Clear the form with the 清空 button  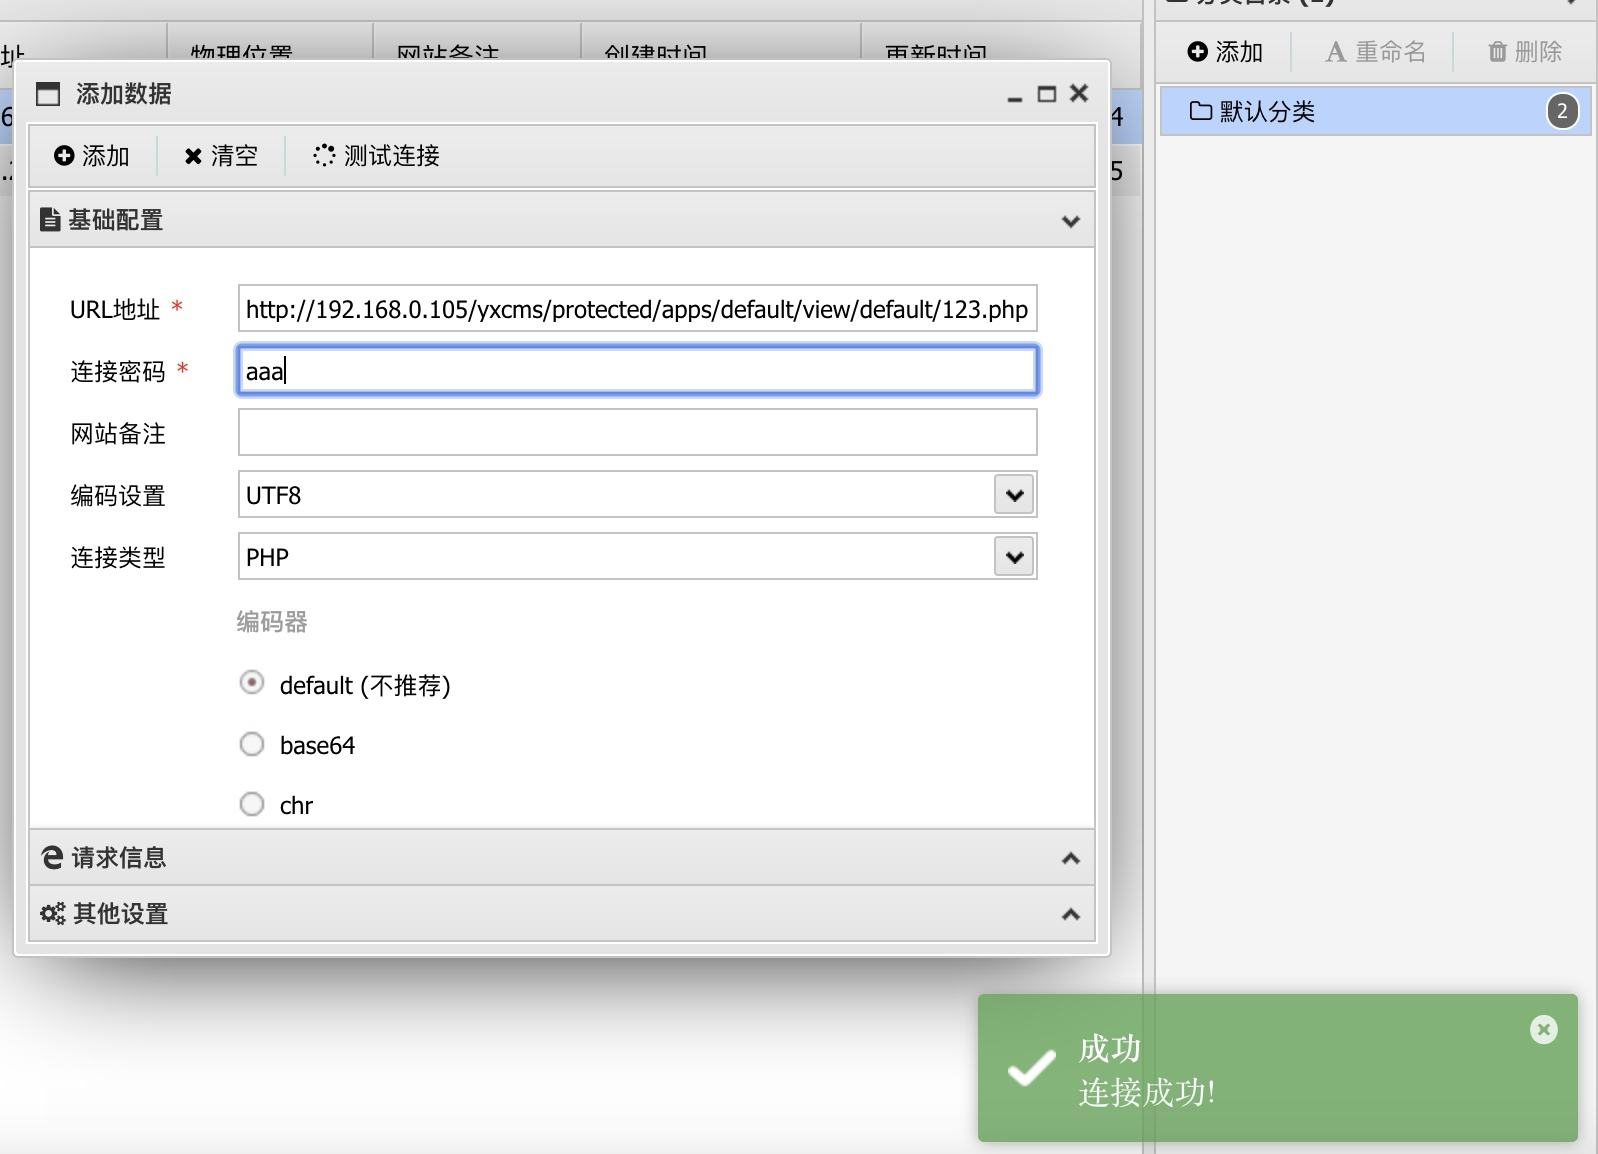tap(221, 156)
